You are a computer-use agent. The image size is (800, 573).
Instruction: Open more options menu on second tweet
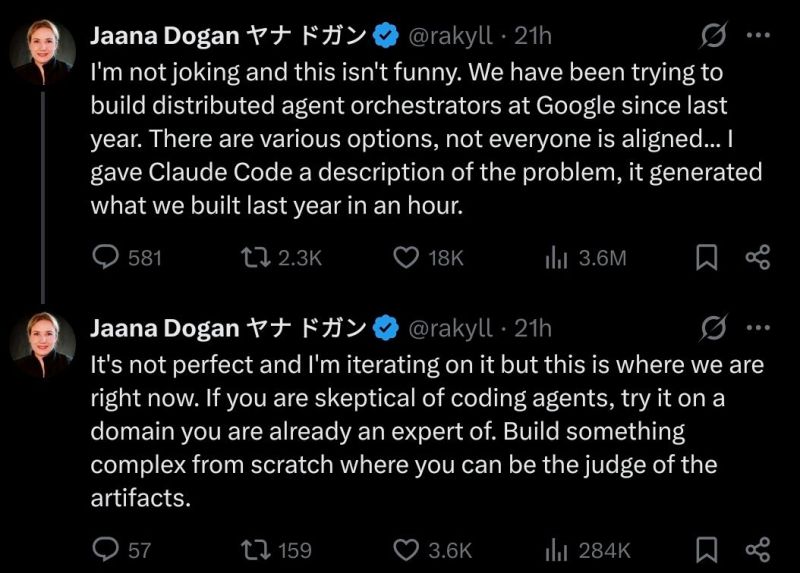click(759, 328)
